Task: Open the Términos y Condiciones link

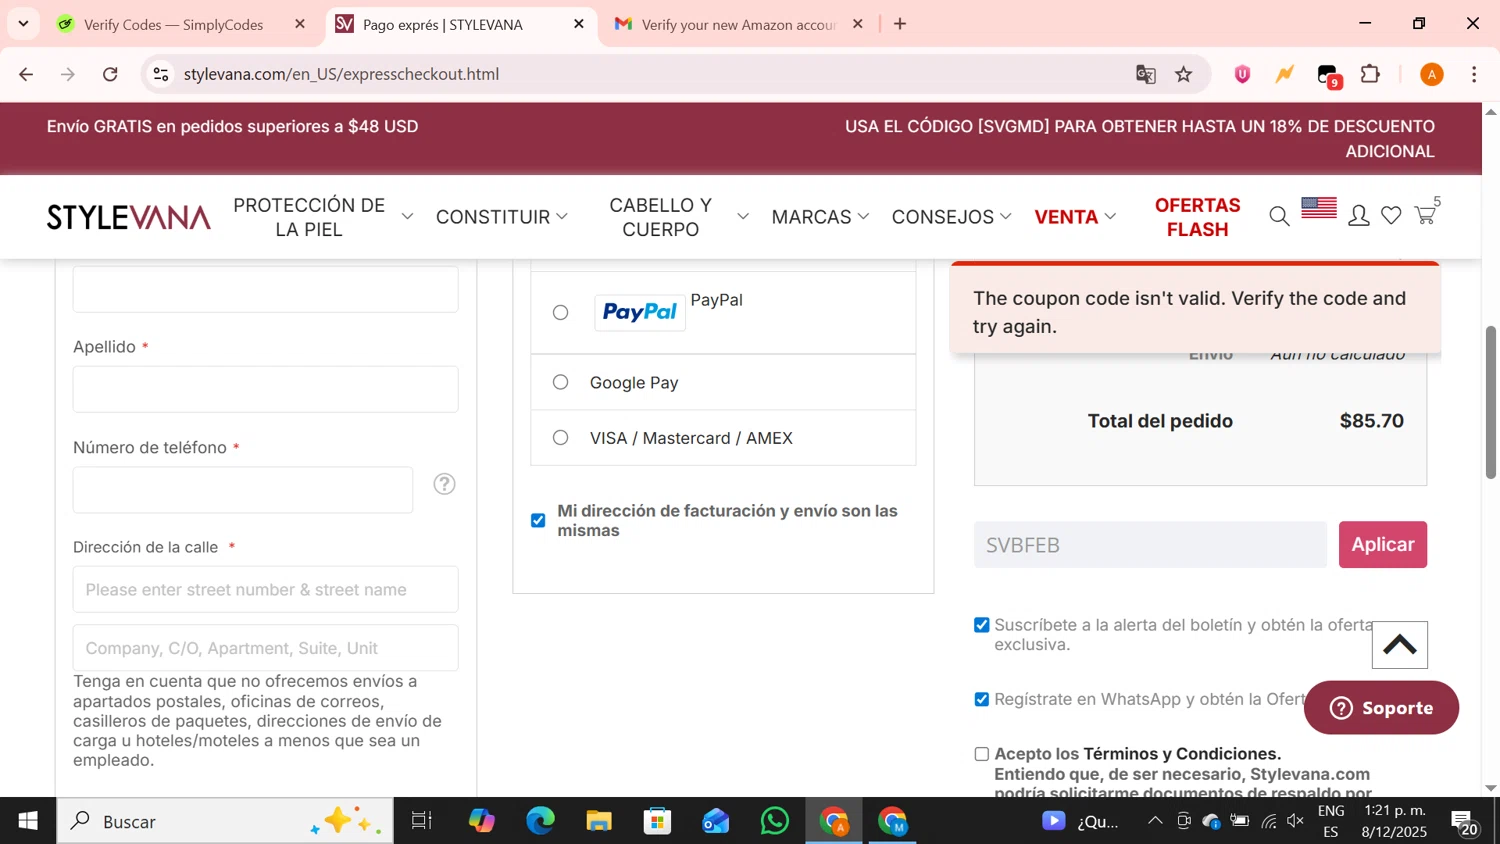Action: point(1180,754)
